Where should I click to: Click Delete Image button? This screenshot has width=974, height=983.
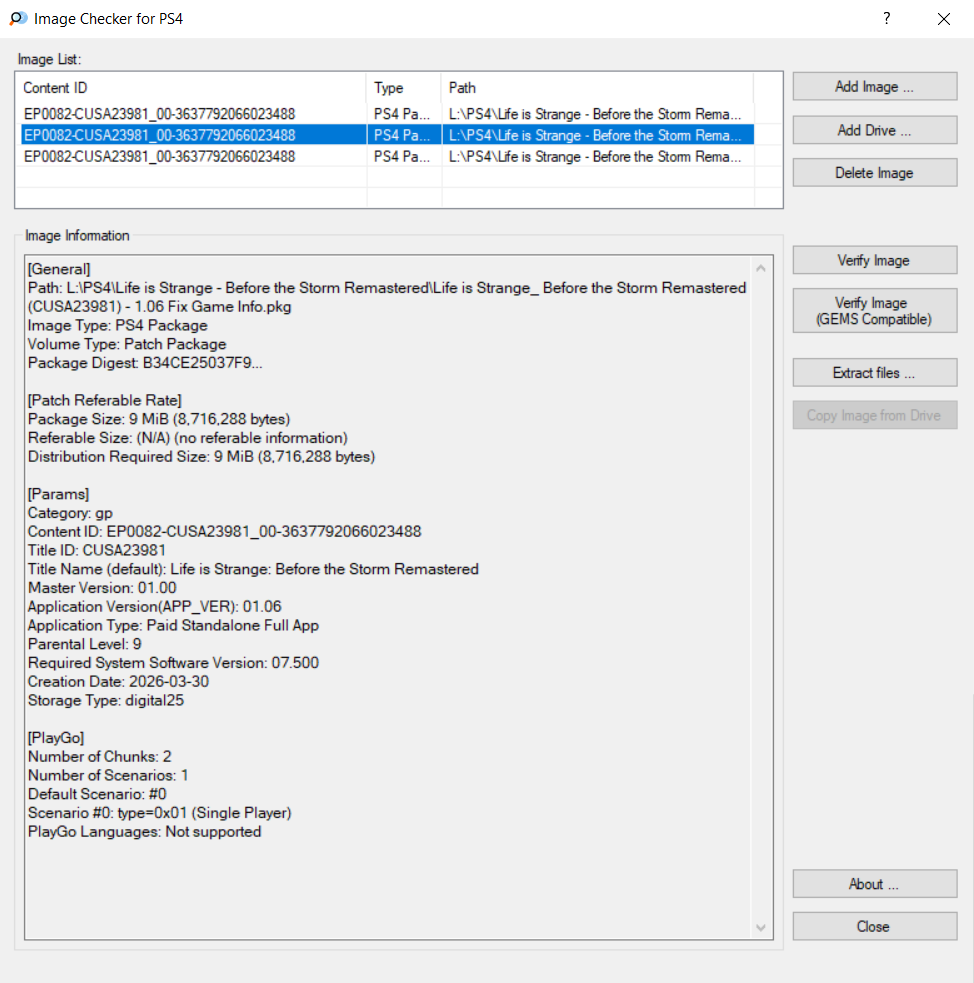coord(874,173)
